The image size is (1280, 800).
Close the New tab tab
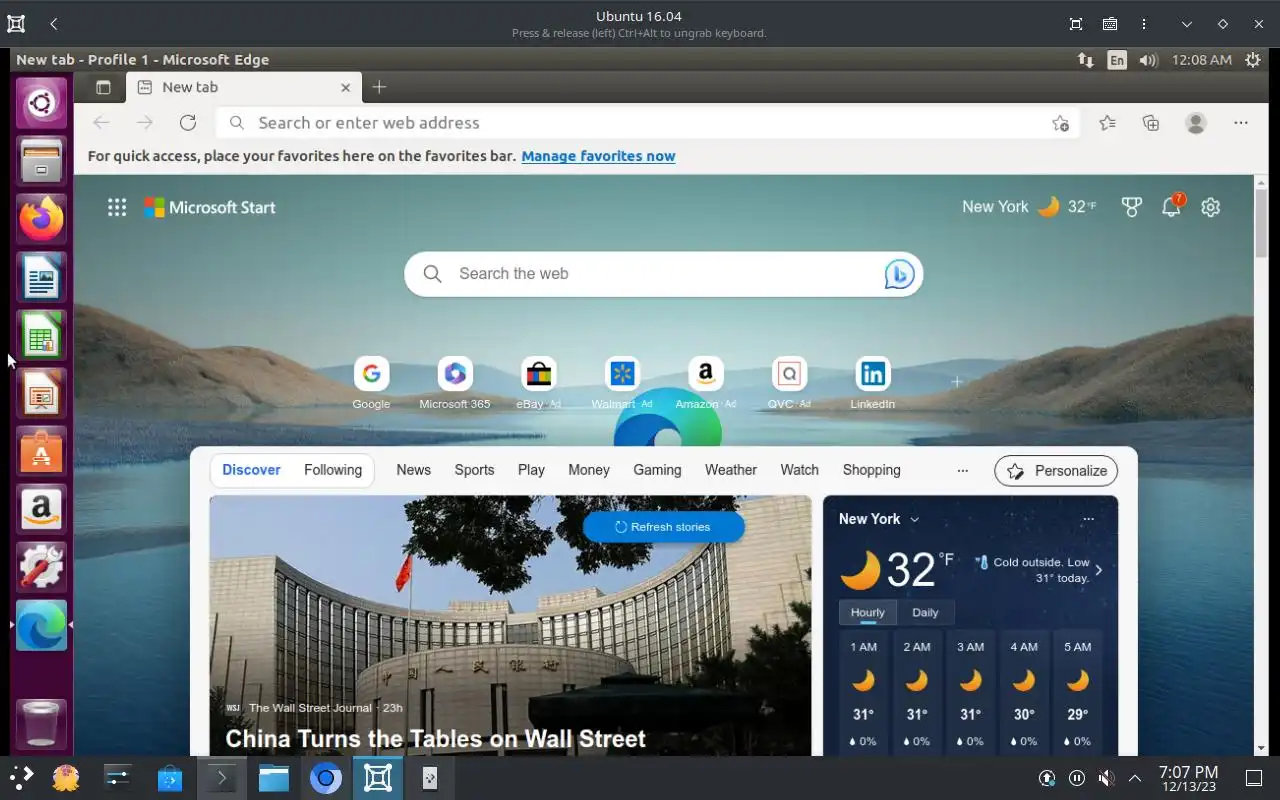pos(345,87)
